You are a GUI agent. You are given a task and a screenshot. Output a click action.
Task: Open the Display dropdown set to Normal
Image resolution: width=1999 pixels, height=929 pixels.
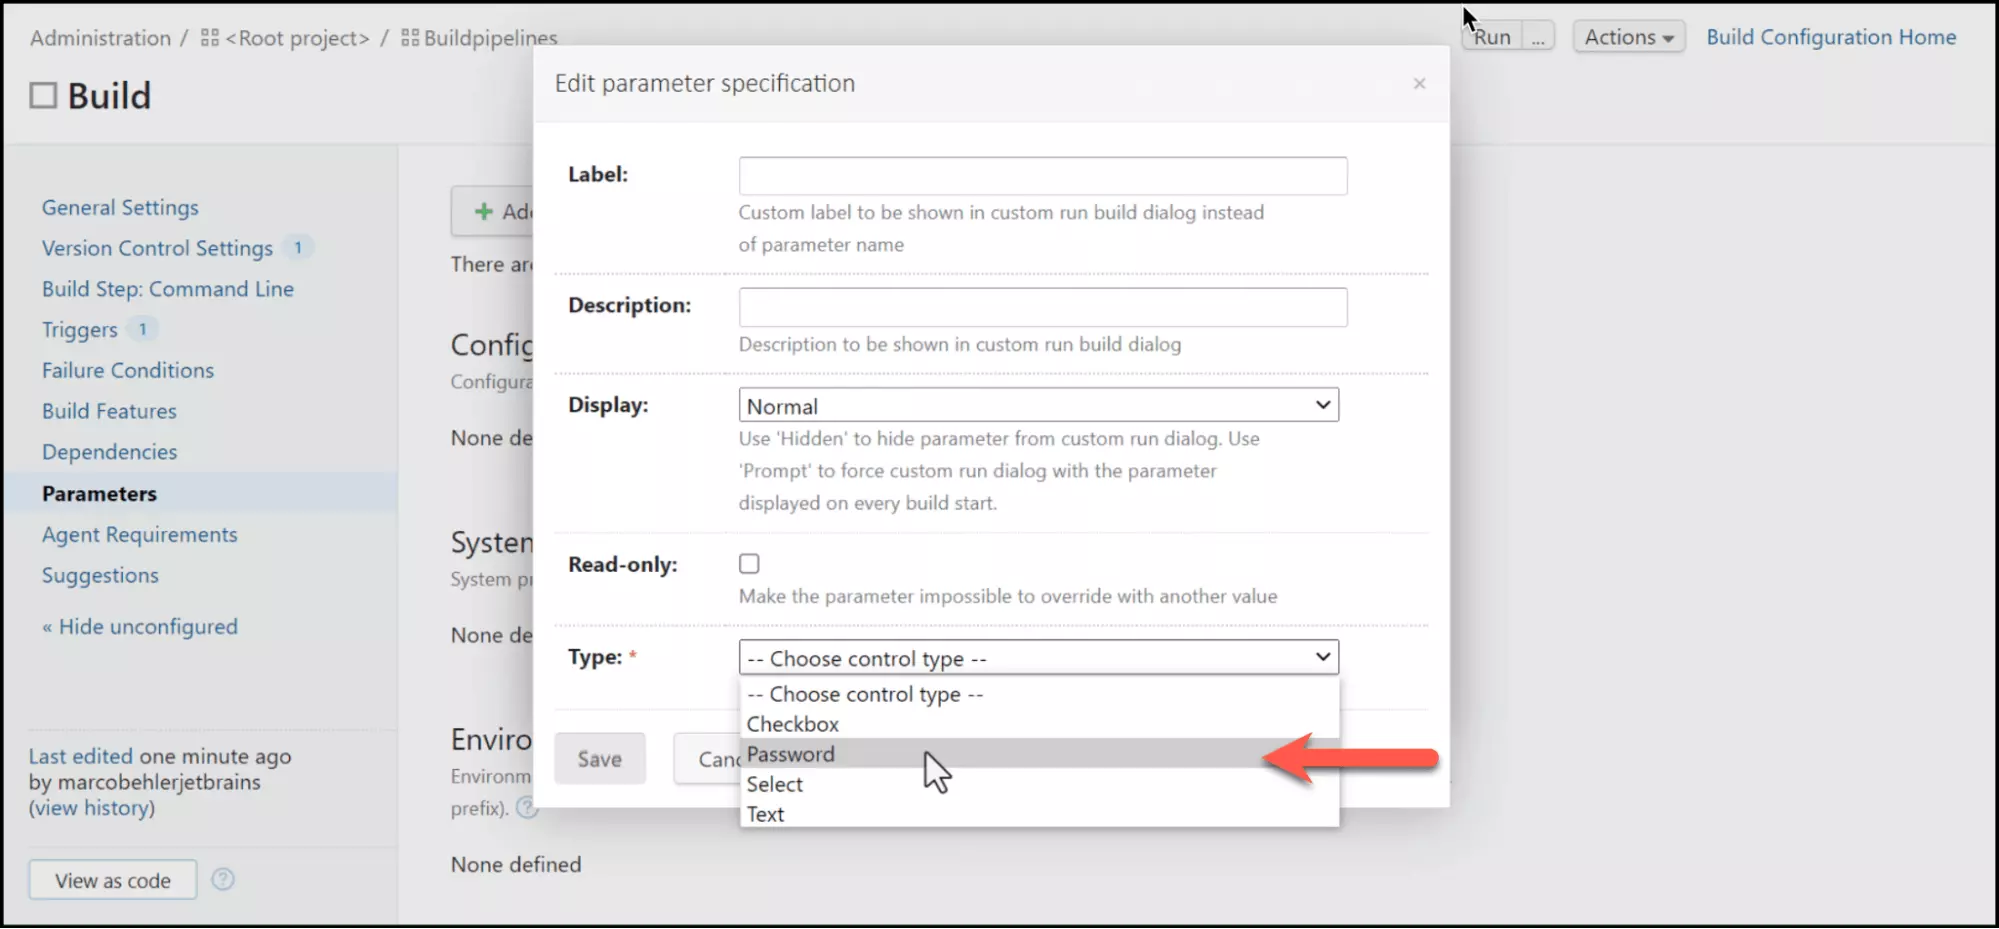[x=1038, y=406]
